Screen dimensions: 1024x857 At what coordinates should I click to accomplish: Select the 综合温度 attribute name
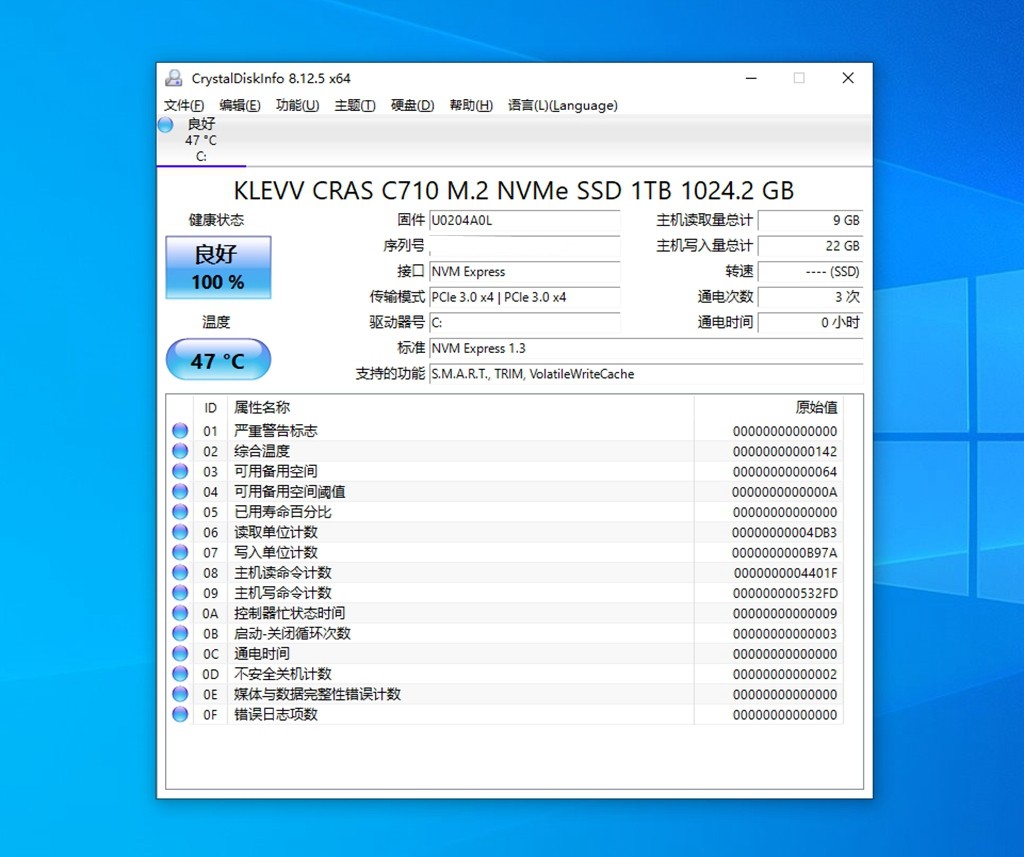262,451
